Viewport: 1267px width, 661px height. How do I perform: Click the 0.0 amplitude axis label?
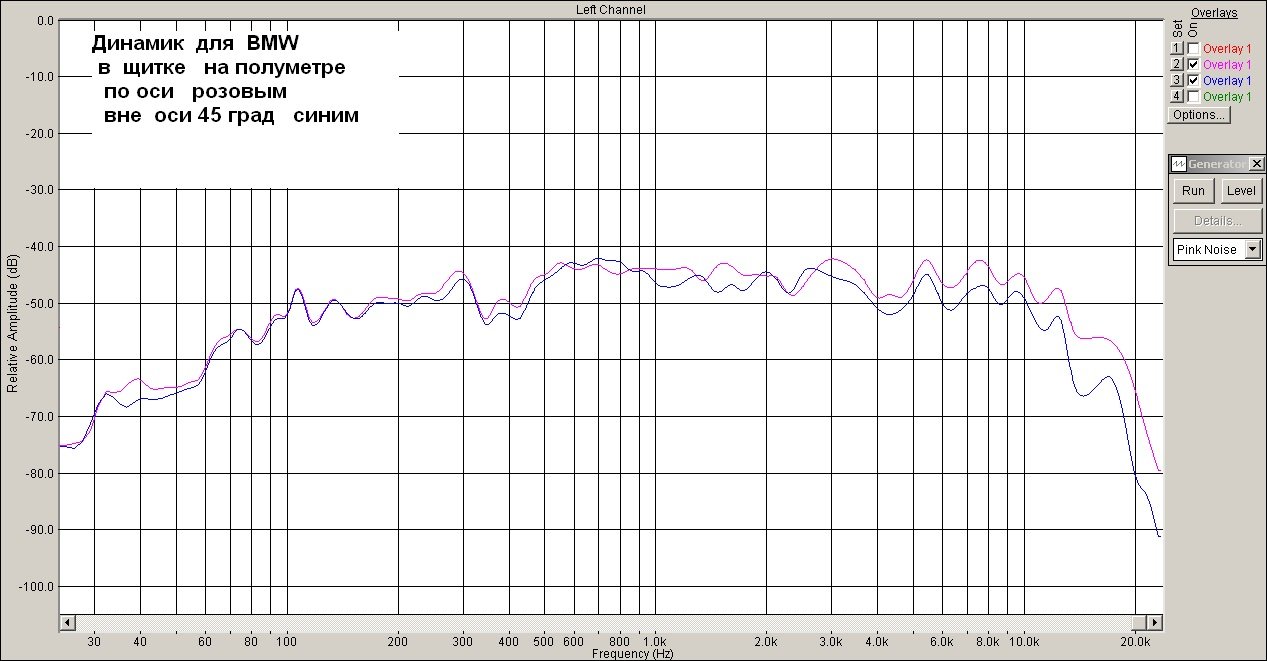[44, 20]
